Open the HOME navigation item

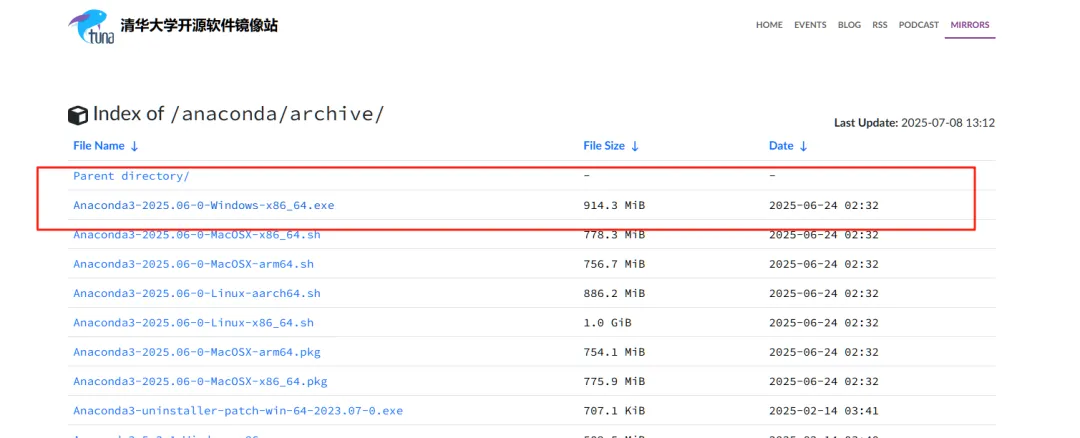(x=769, y=25)
